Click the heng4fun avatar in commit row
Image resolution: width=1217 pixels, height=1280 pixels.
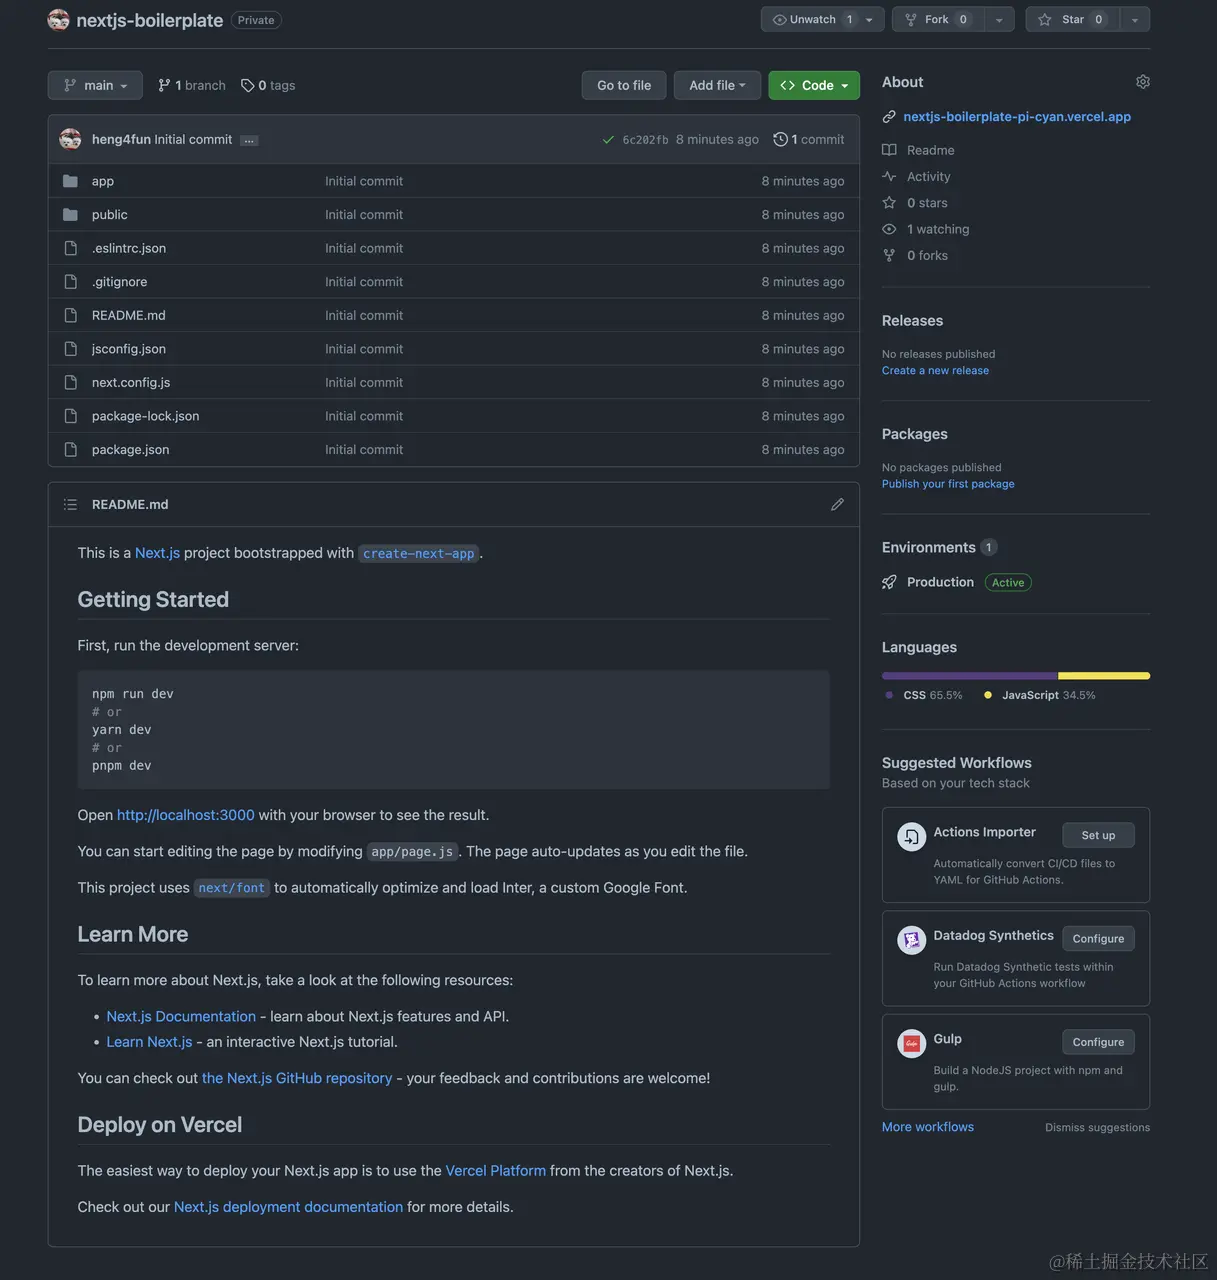(70, 139)
